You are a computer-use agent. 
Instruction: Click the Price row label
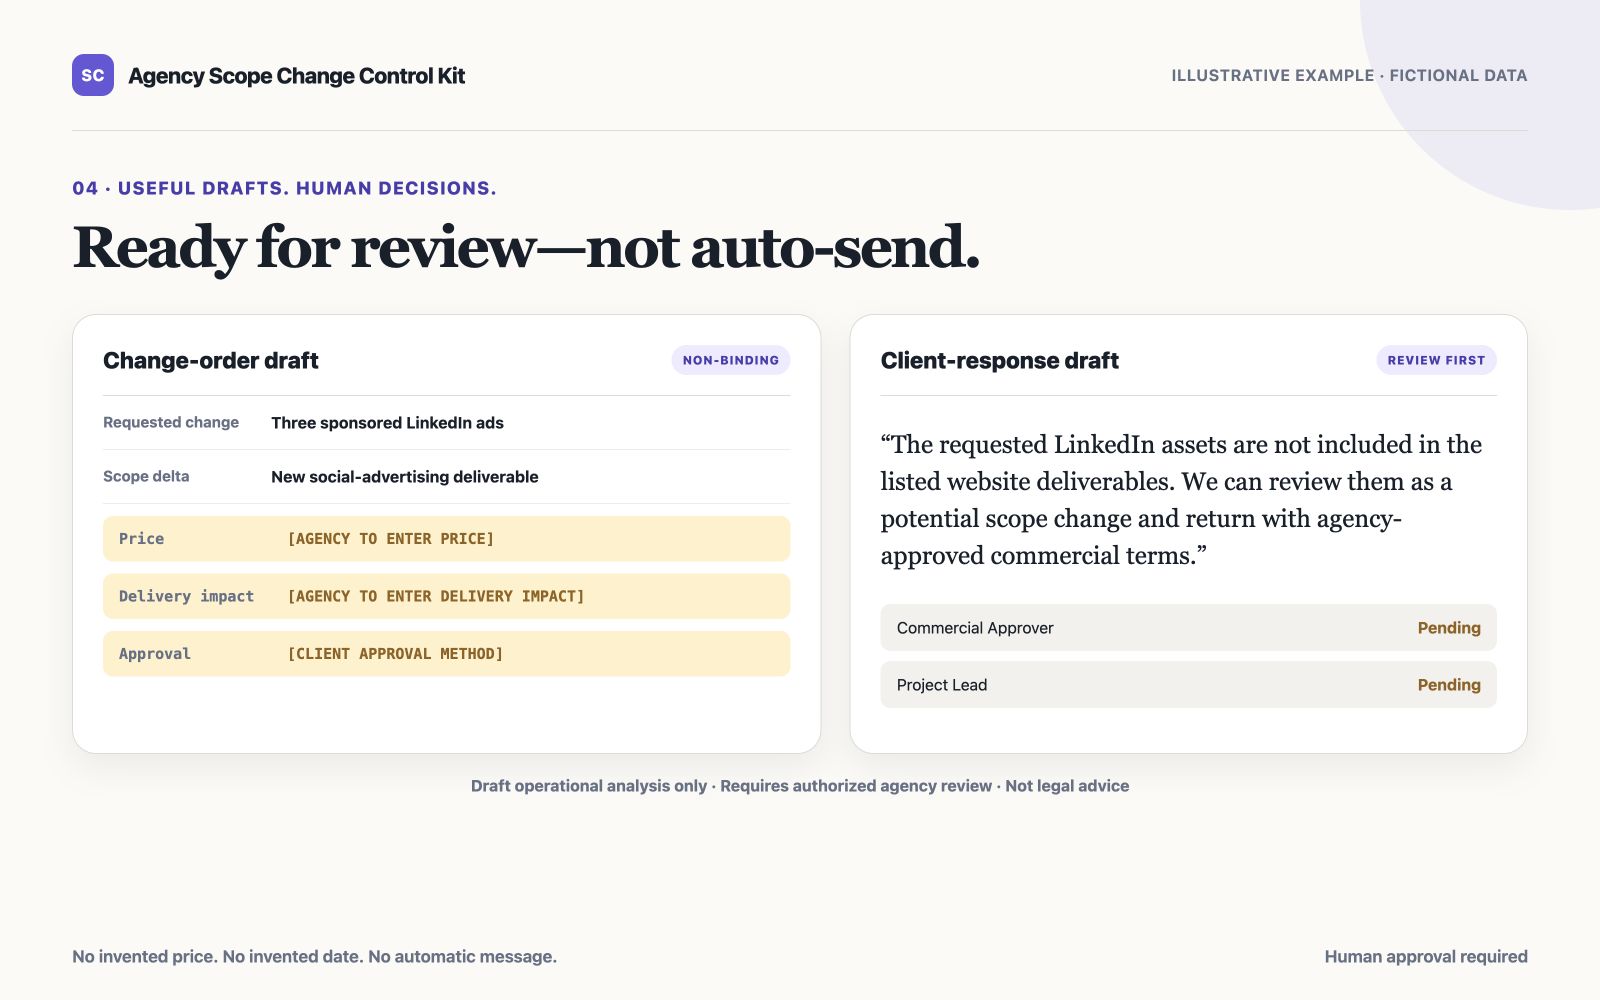click(141, 538)
